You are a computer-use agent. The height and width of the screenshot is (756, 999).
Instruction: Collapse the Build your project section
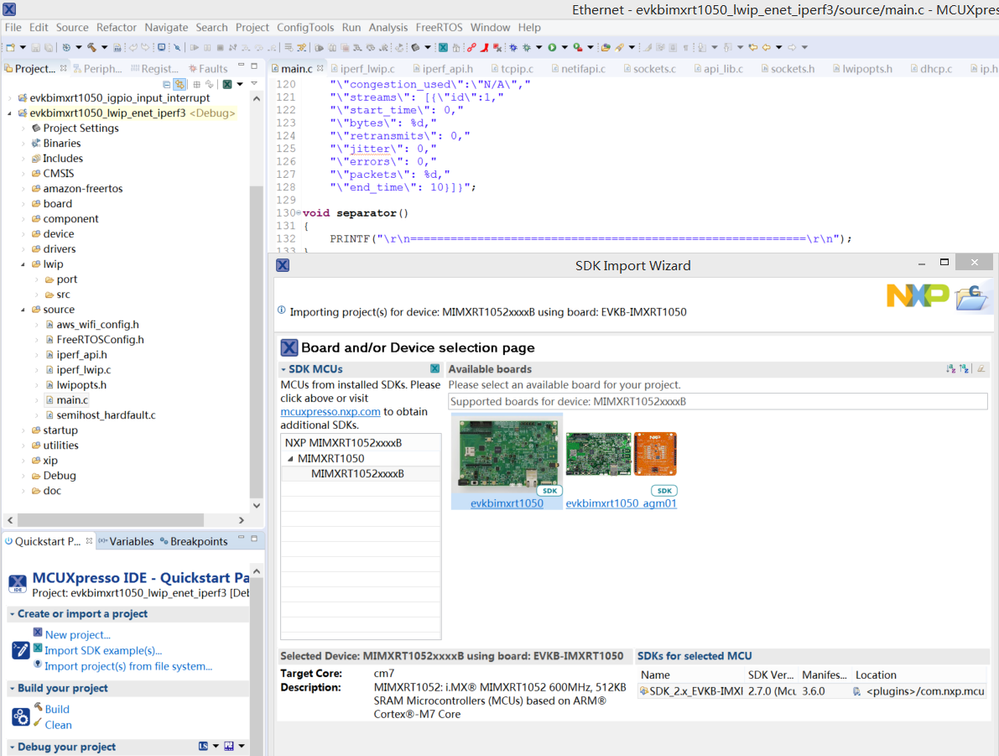(x=12, y=688)
